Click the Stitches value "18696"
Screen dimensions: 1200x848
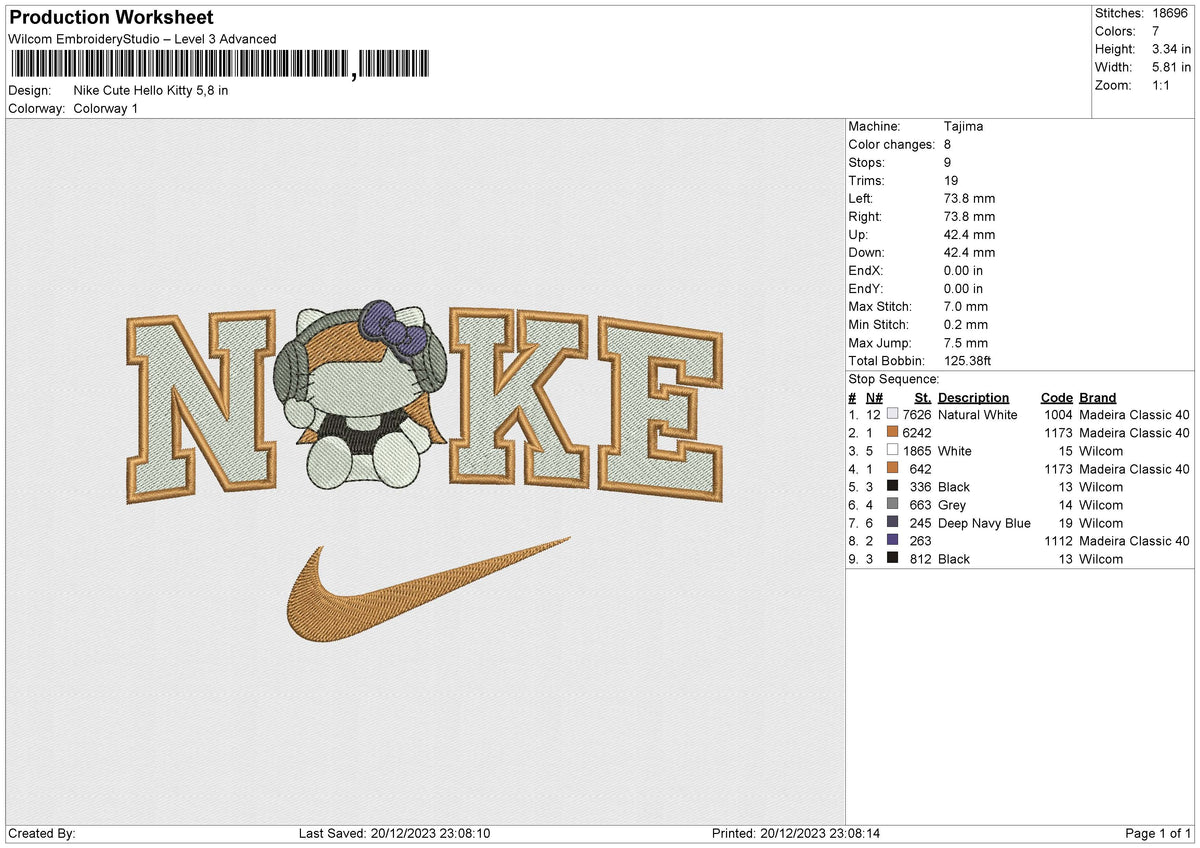[x=1171, y=13]
